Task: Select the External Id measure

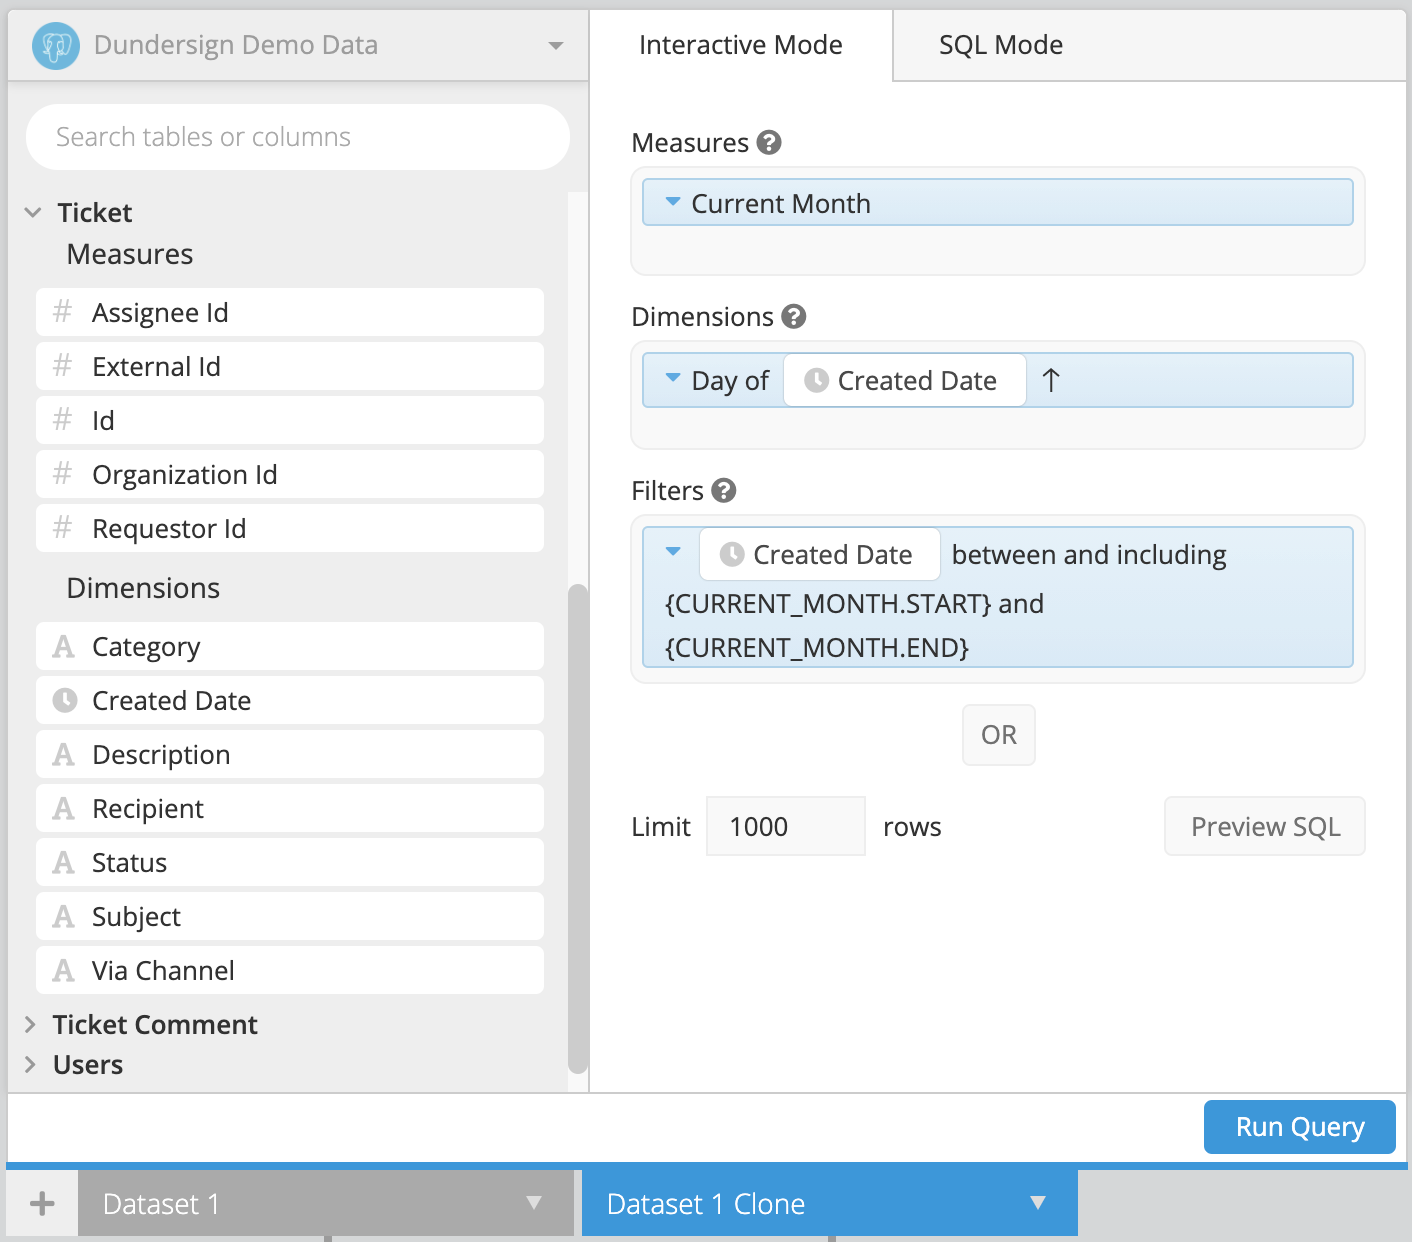Action: (290, 366)
